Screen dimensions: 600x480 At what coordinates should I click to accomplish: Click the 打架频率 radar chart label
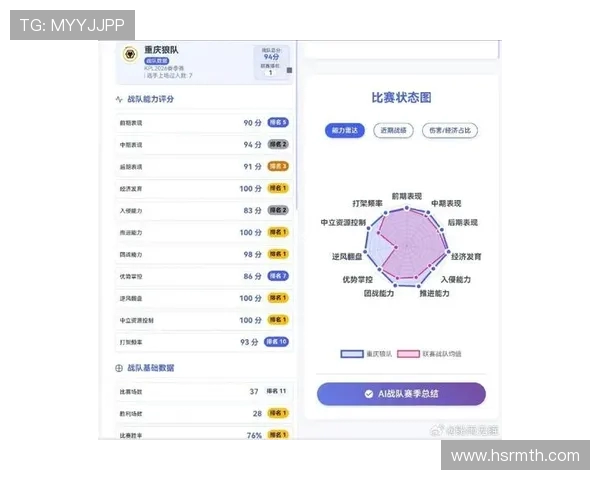367,204
